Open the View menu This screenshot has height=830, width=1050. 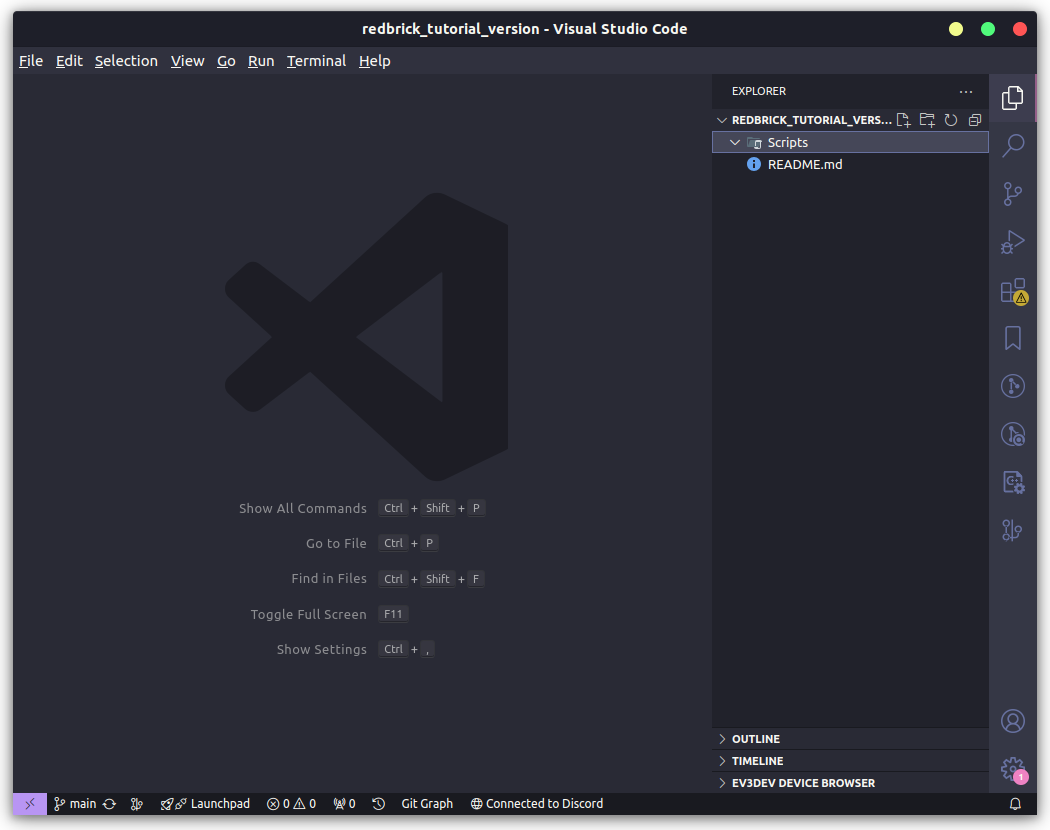[x=188, y=61]
